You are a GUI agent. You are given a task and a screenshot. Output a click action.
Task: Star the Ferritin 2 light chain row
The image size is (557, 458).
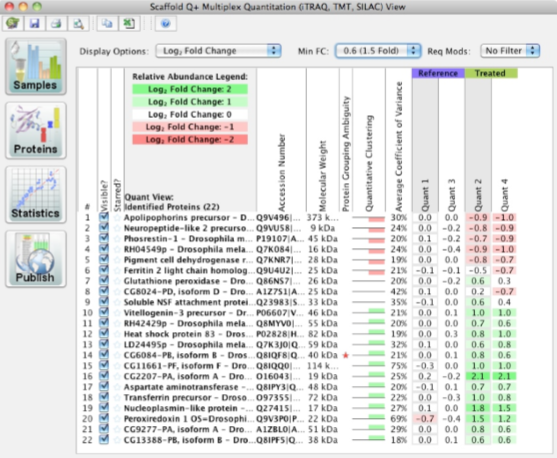click(117, 270)
